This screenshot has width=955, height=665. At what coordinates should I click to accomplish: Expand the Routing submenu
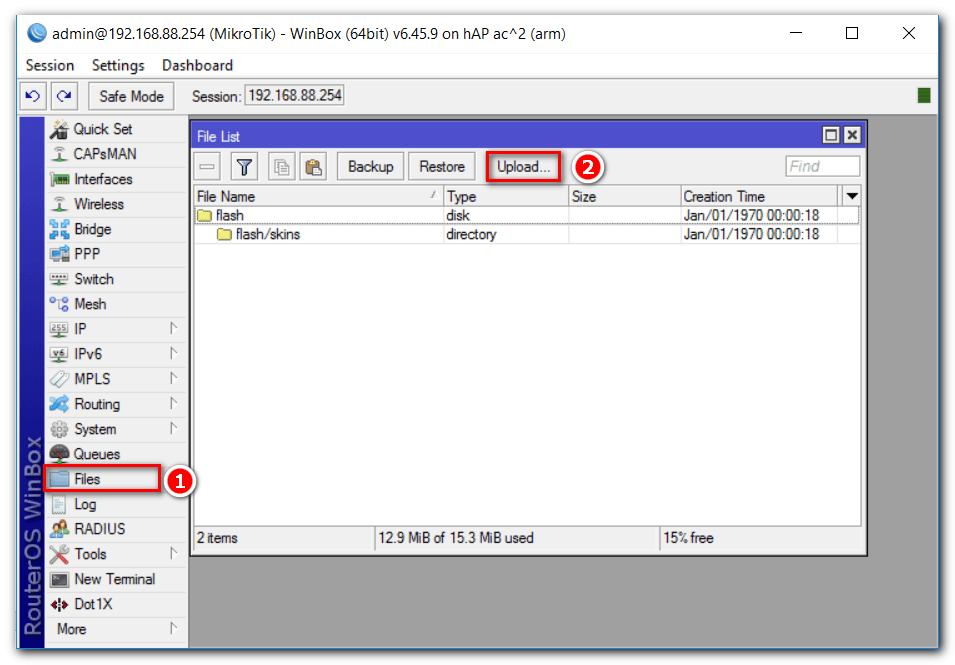pyautogui.click(x=110, y=404)
